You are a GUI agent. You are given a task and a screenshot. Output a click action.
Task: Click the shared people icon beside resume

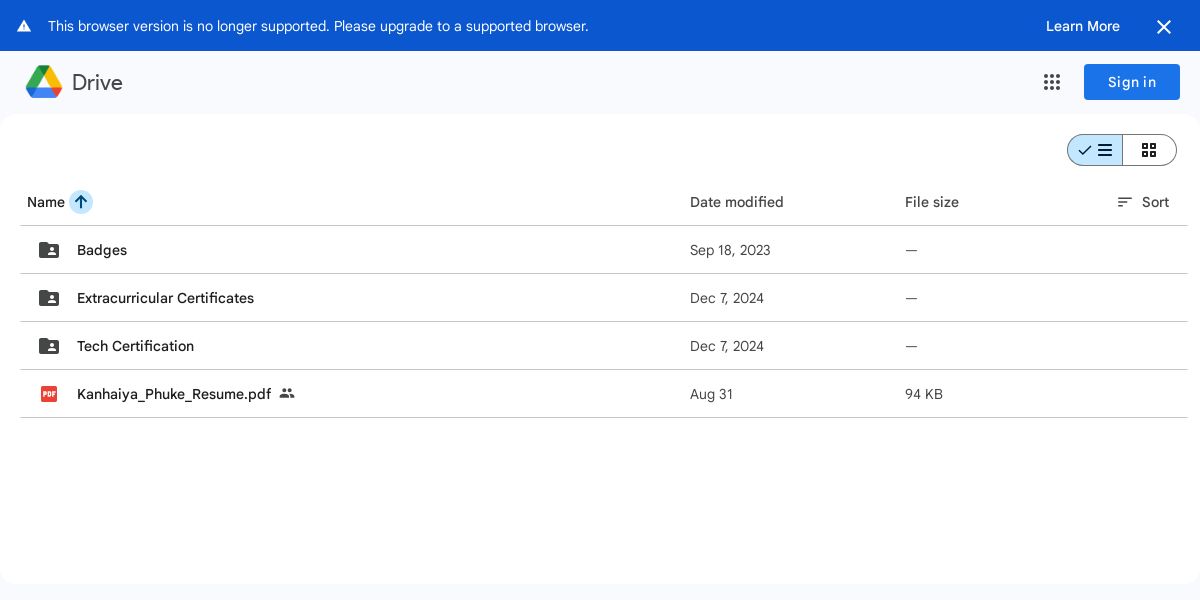(287, 394)
